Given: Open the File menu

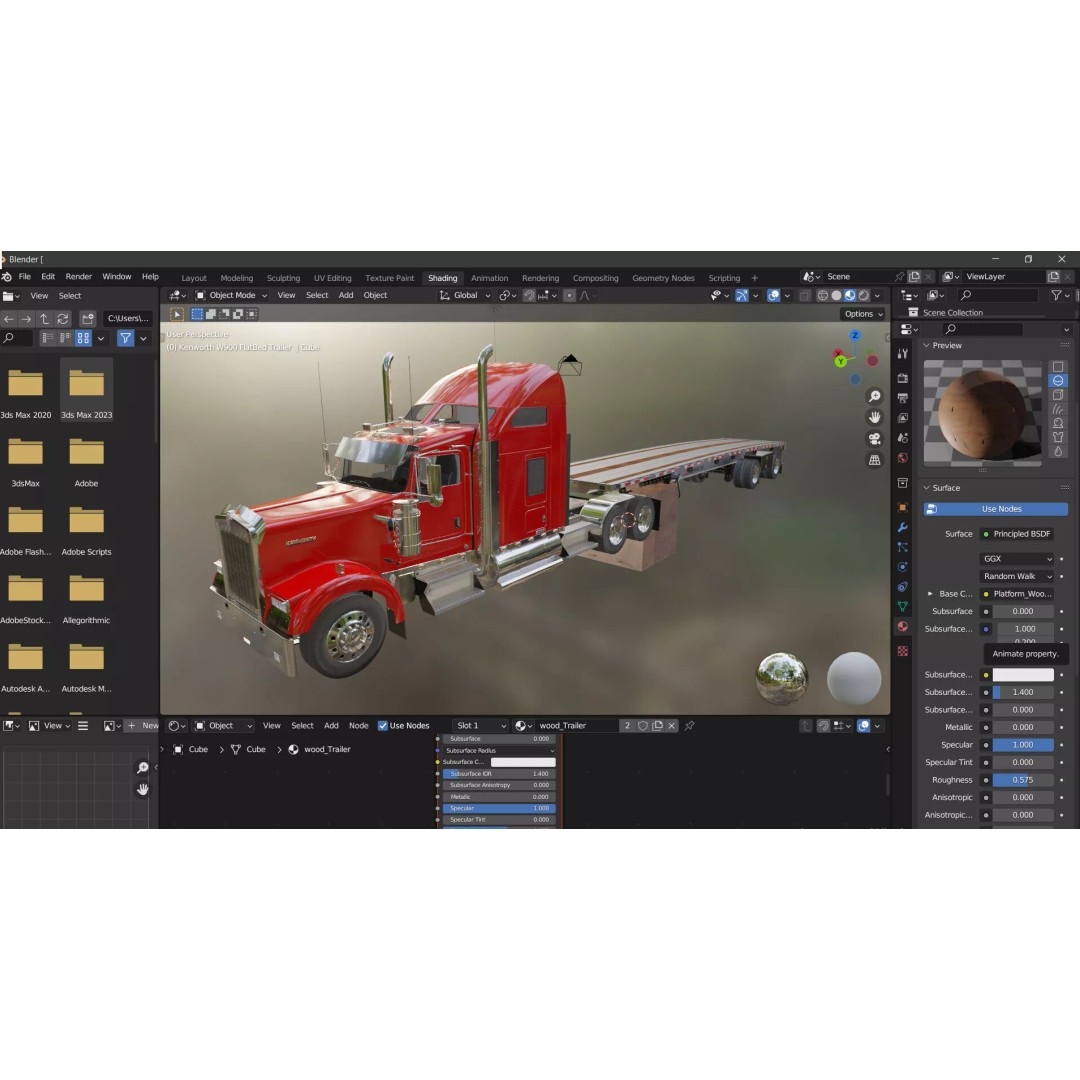Looking at the screenshot, I should [x=25, y=277].
